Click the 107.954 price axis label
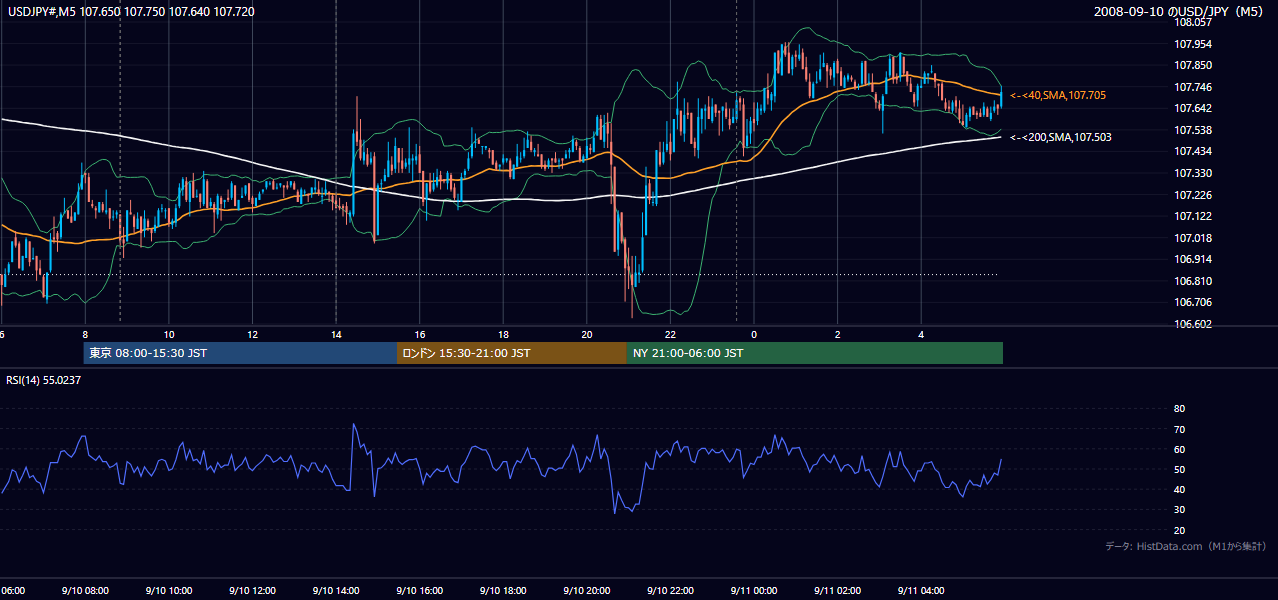This screenshot has height=600, width=1278. pyautogui.click(x=1192, y=44)
